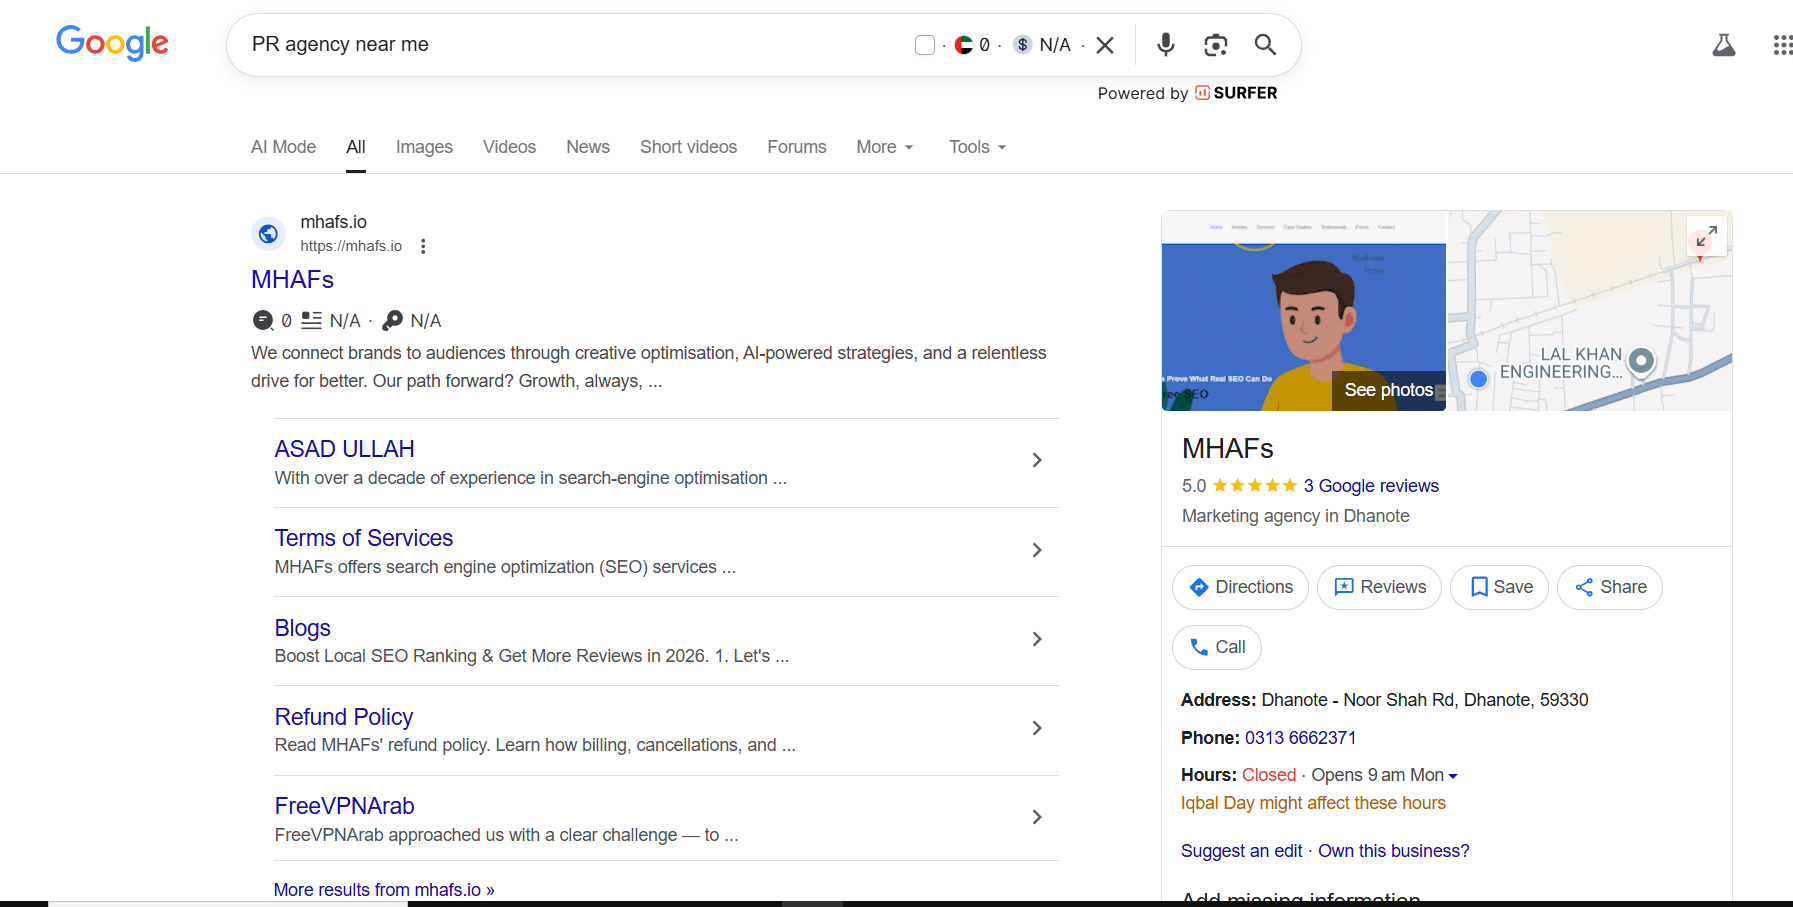1793x907 pixels.
Task: Click See photos on business thumbnail
Action: (x=1388, y=390)
